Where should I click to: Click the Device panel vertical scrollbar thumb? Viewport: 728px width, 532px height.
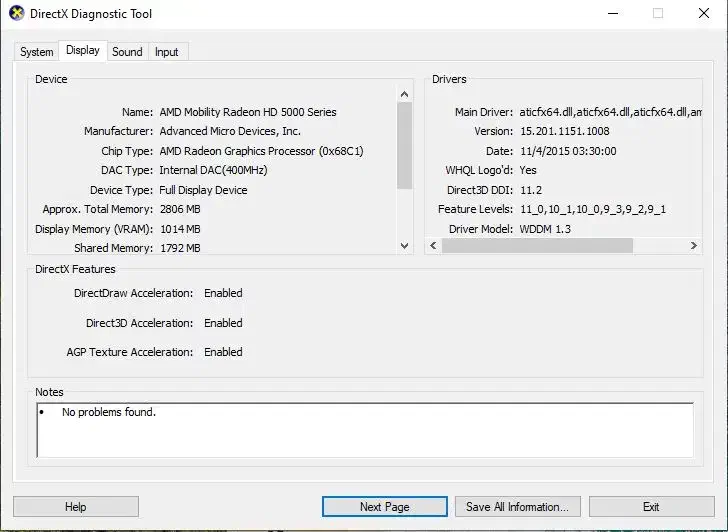click(x=405, y=145)
